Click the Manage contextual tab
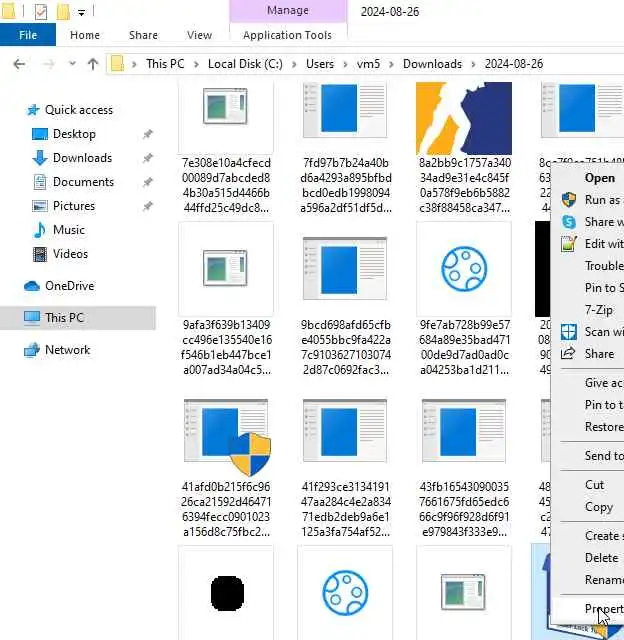 pos(288,11)
